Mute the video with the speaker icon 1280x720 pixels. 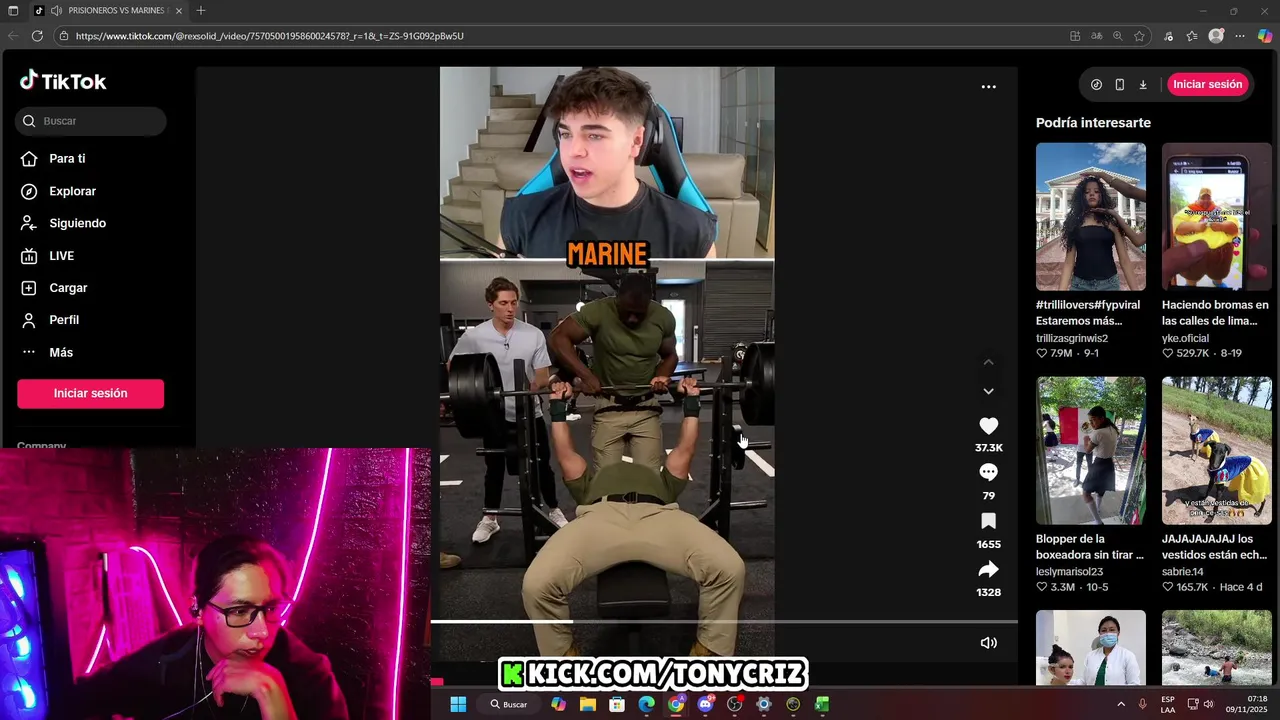click(988, 643)
